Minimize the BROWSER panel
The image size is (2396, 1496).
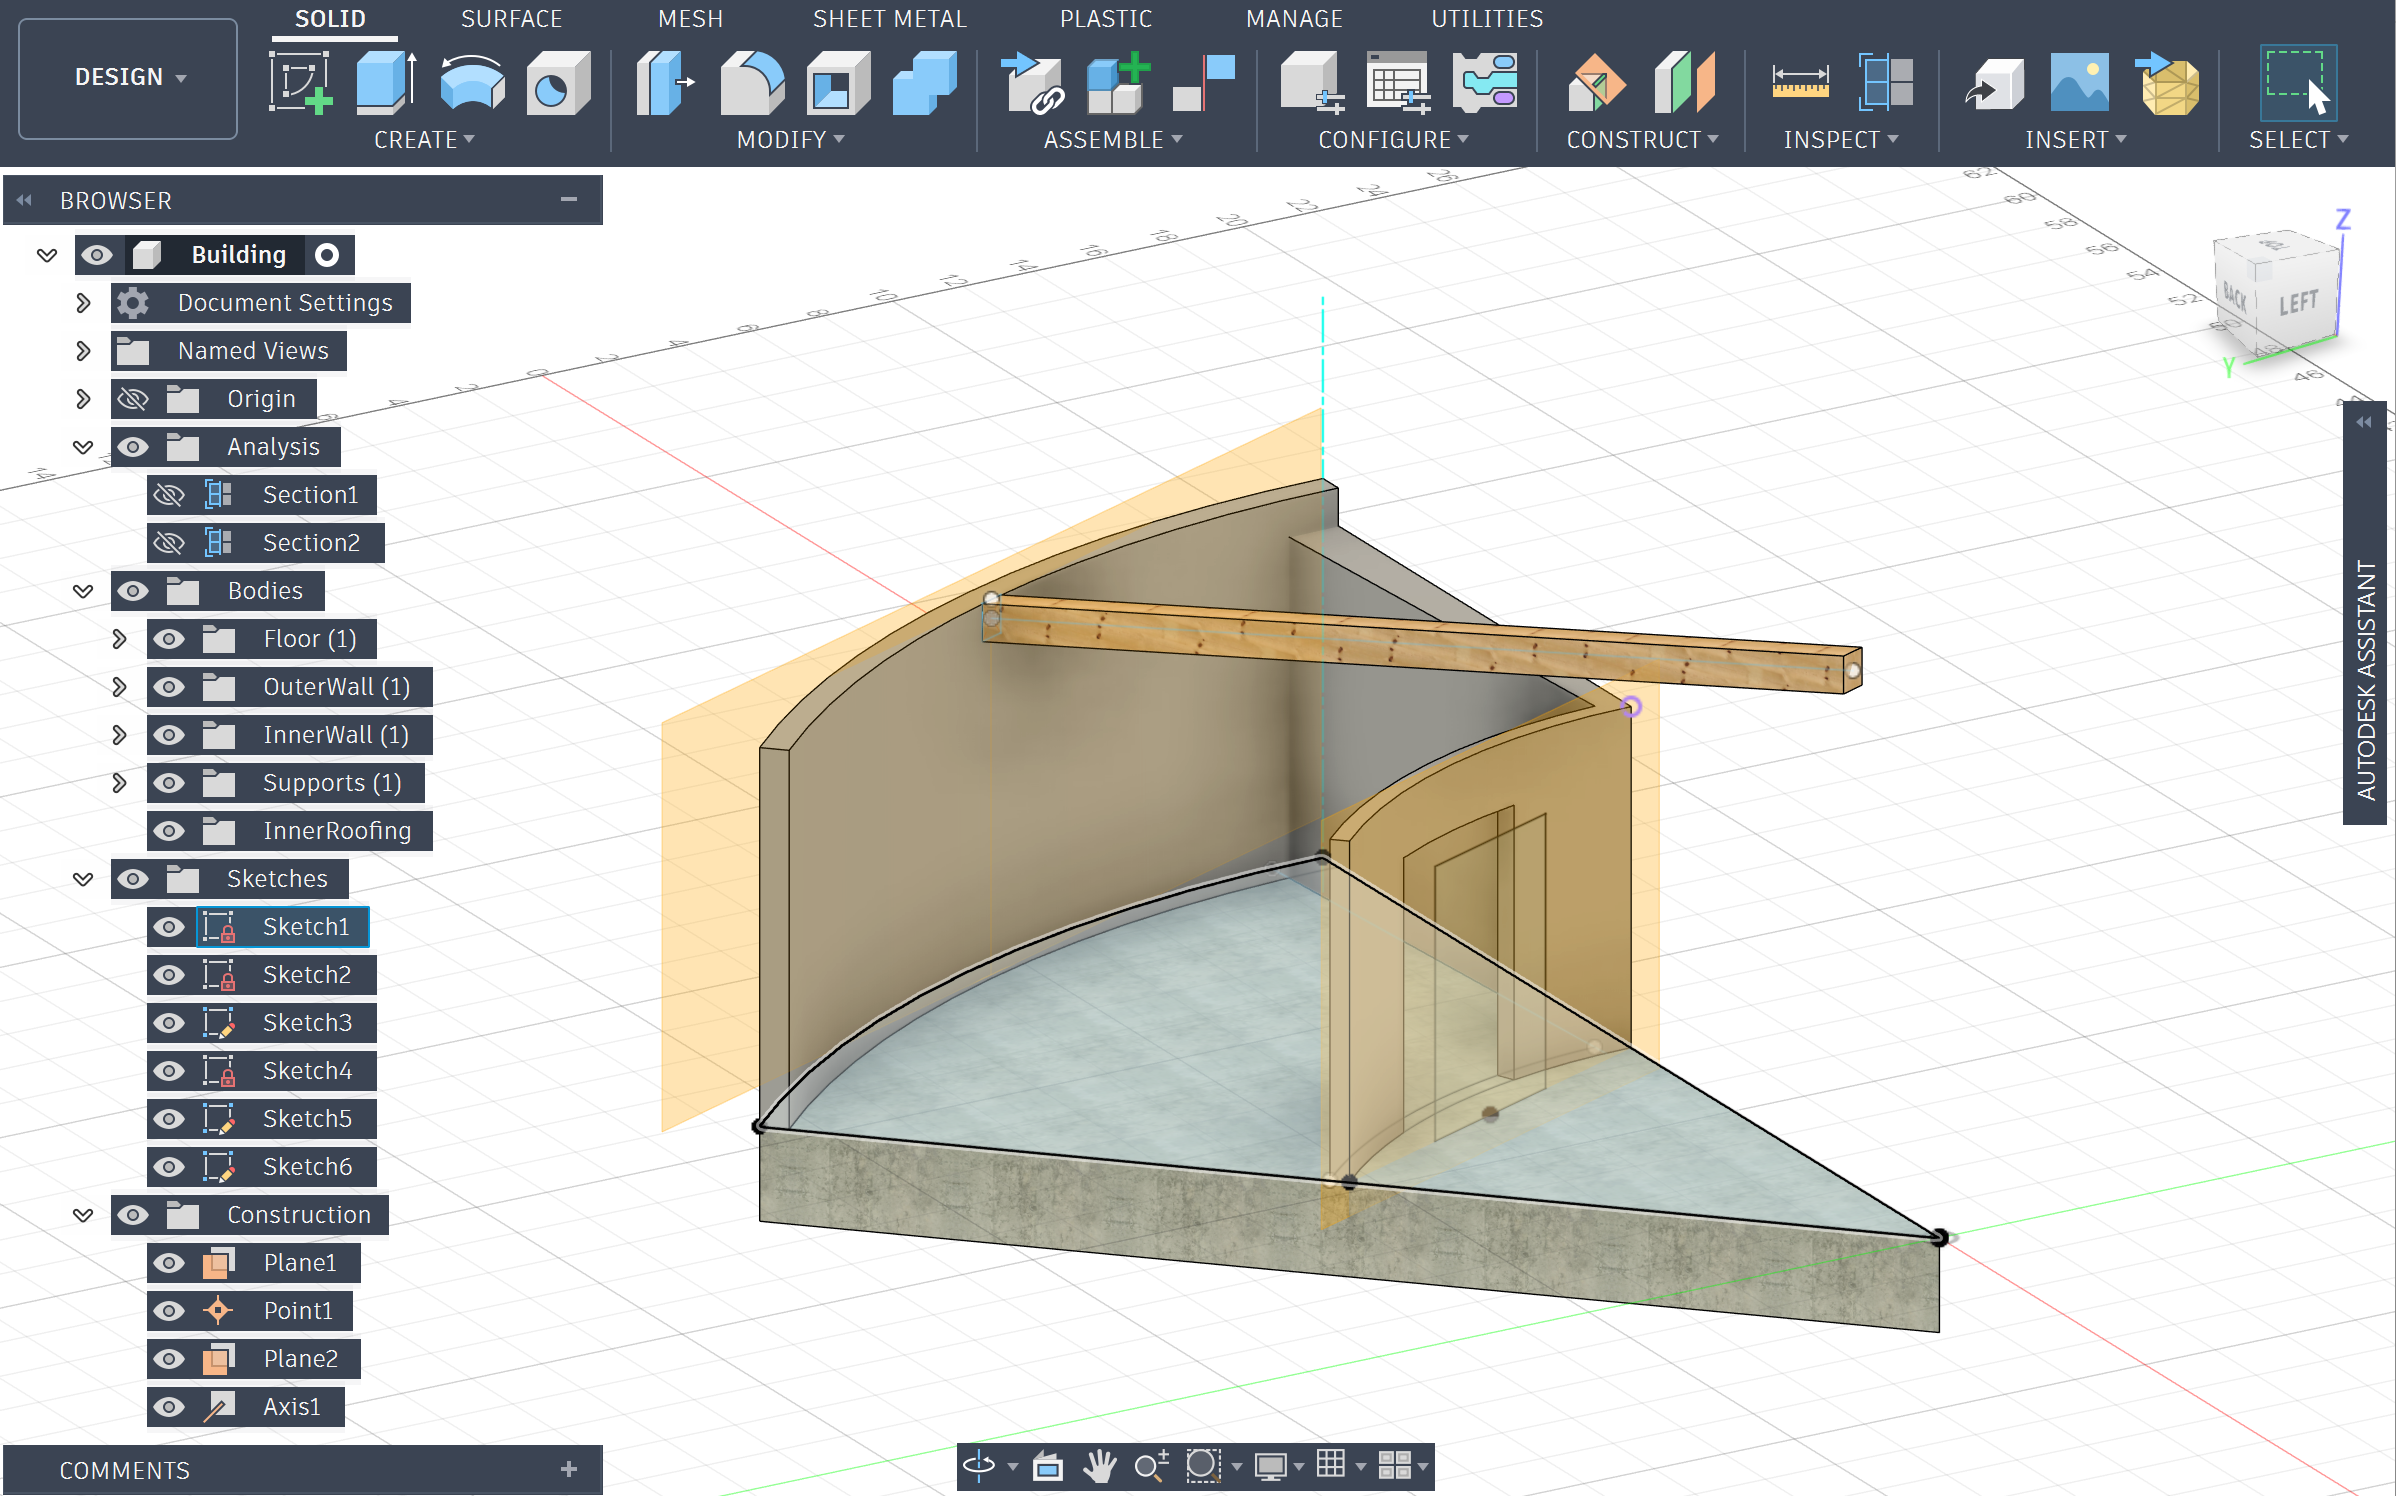tap(569, 200)
